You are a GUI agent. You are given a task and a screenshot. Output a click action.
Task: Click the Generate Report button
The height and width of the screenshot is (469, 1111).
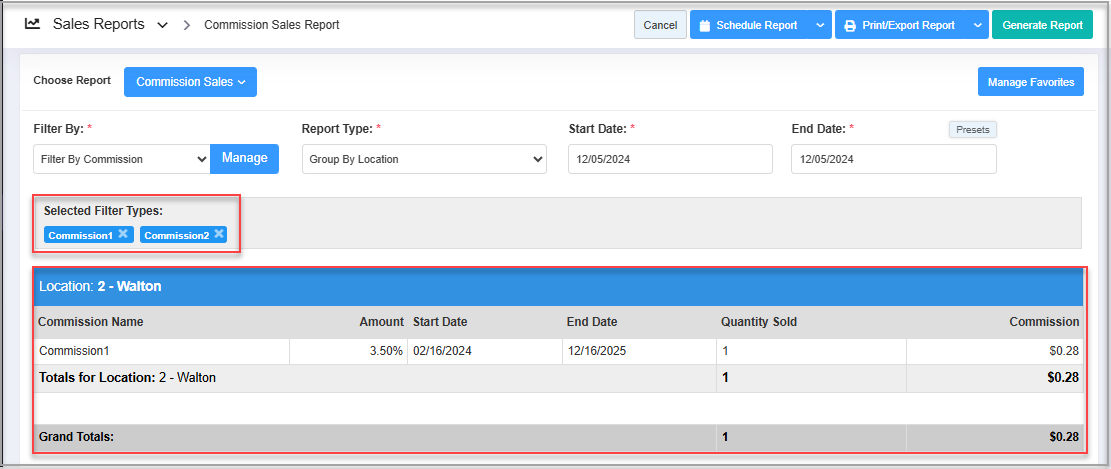[1042, 25]
